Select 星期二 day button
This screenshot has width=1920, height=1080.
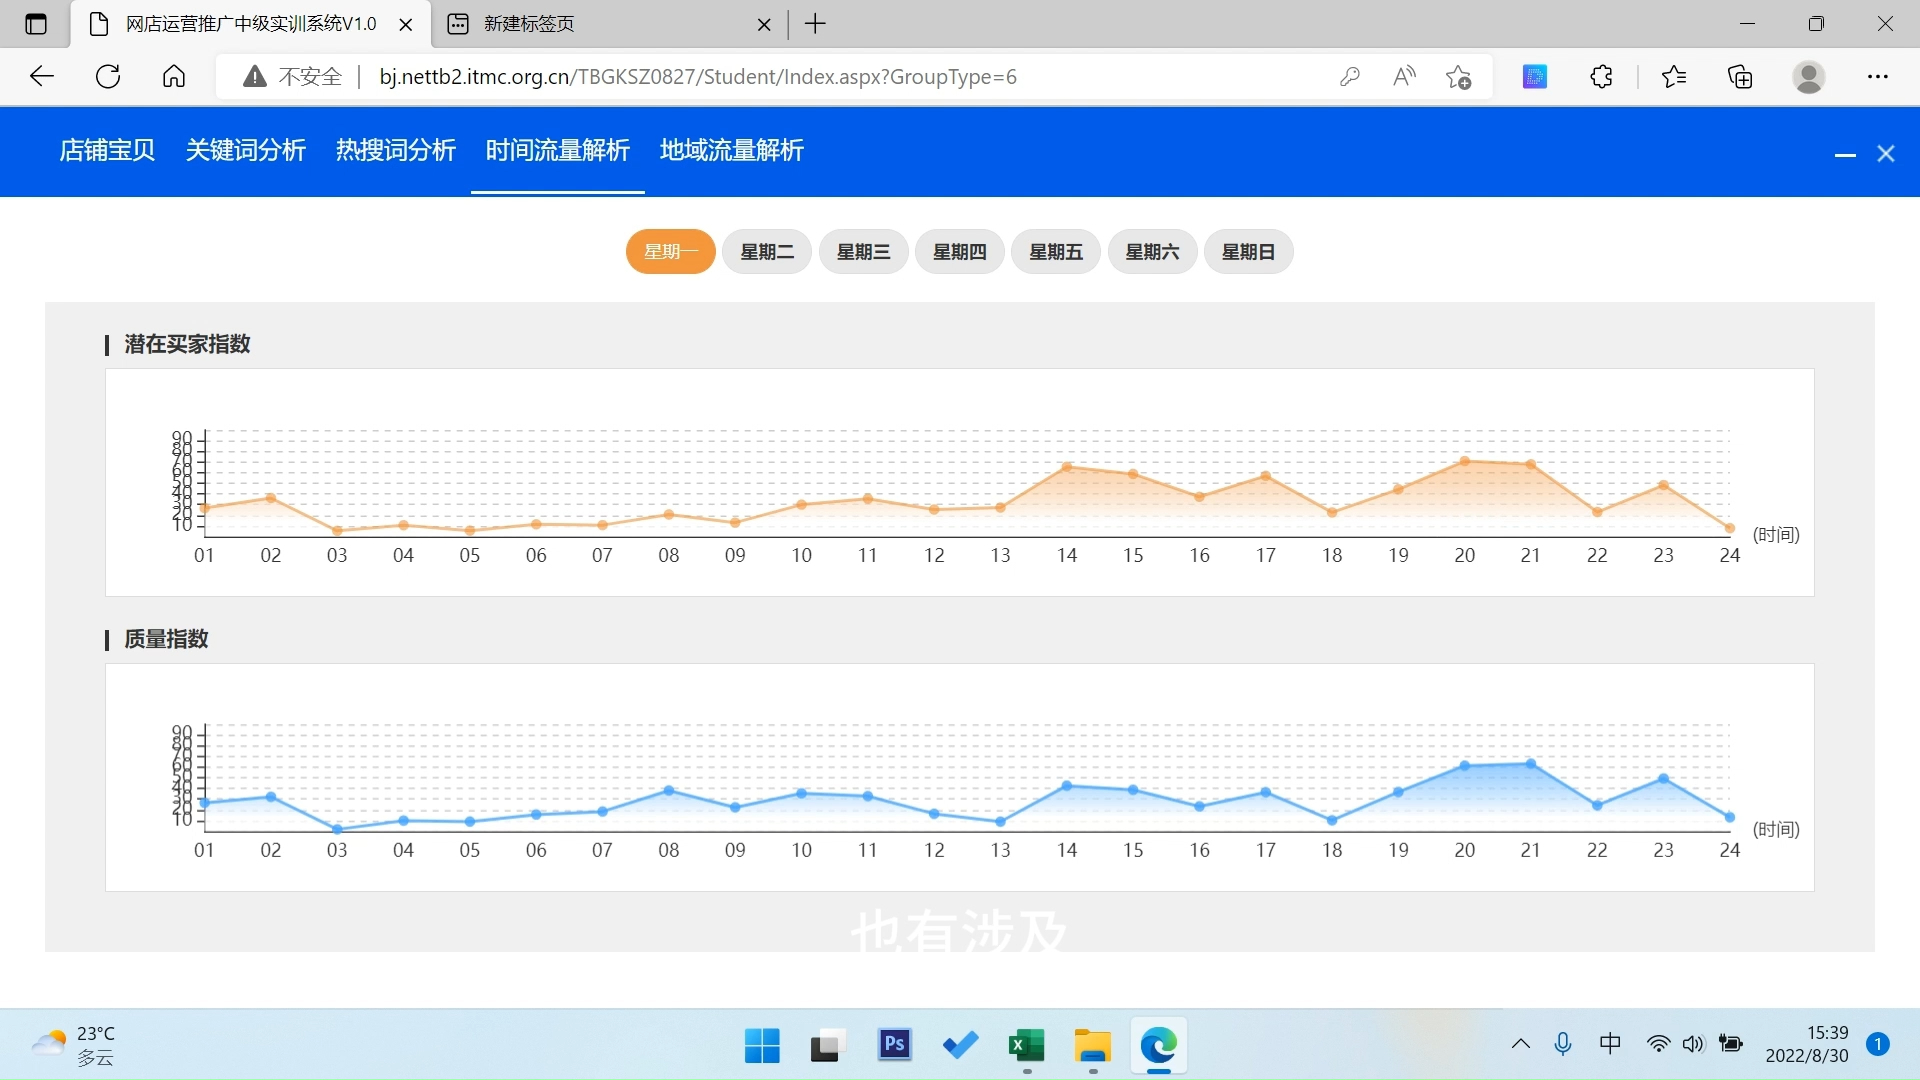click(767, 252)
